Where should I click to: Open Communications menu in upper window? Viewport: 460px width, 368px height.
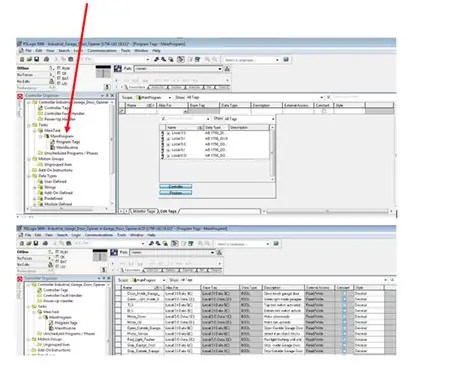(102, 51)
